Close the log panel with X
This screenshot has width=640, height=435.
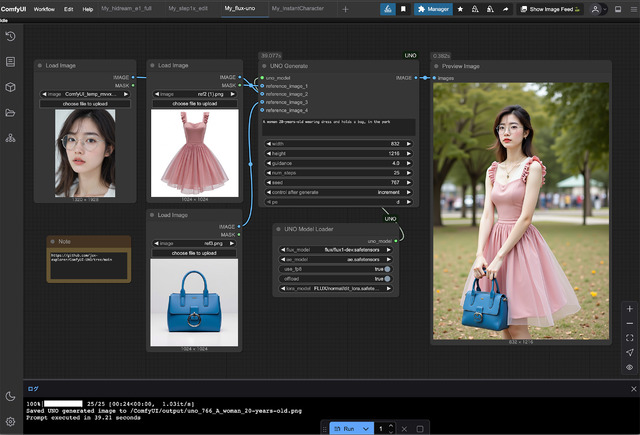tap(633, 389)
